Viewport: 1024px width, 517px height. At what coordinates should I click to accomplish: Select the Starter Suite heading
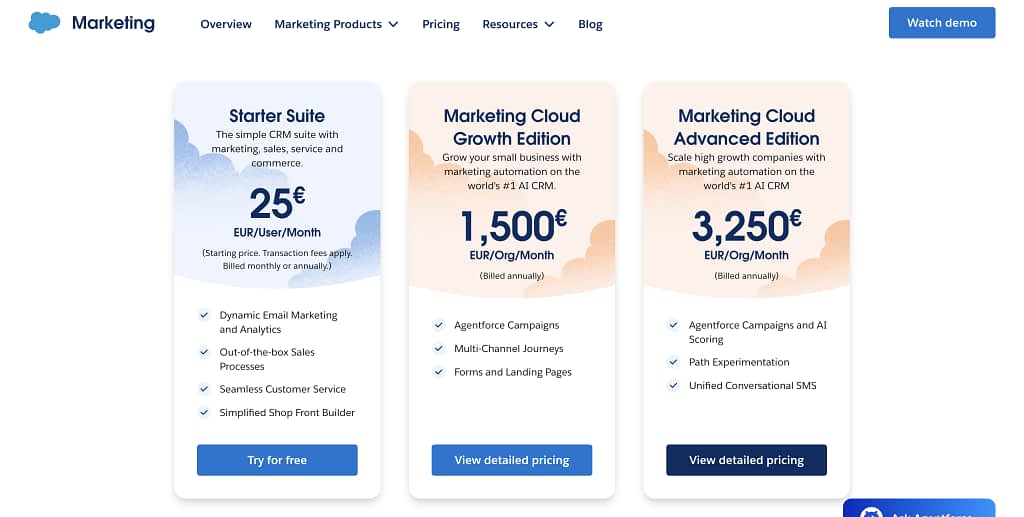tap(277, 116)
